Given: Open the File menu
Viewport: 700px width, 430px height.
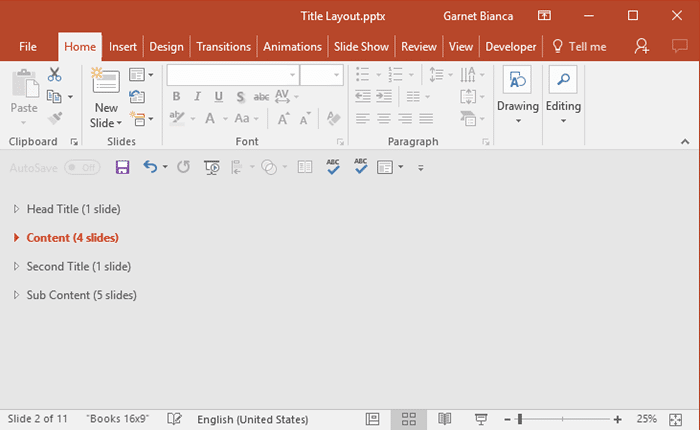Looking at the screenshot, I should (28, 46).
